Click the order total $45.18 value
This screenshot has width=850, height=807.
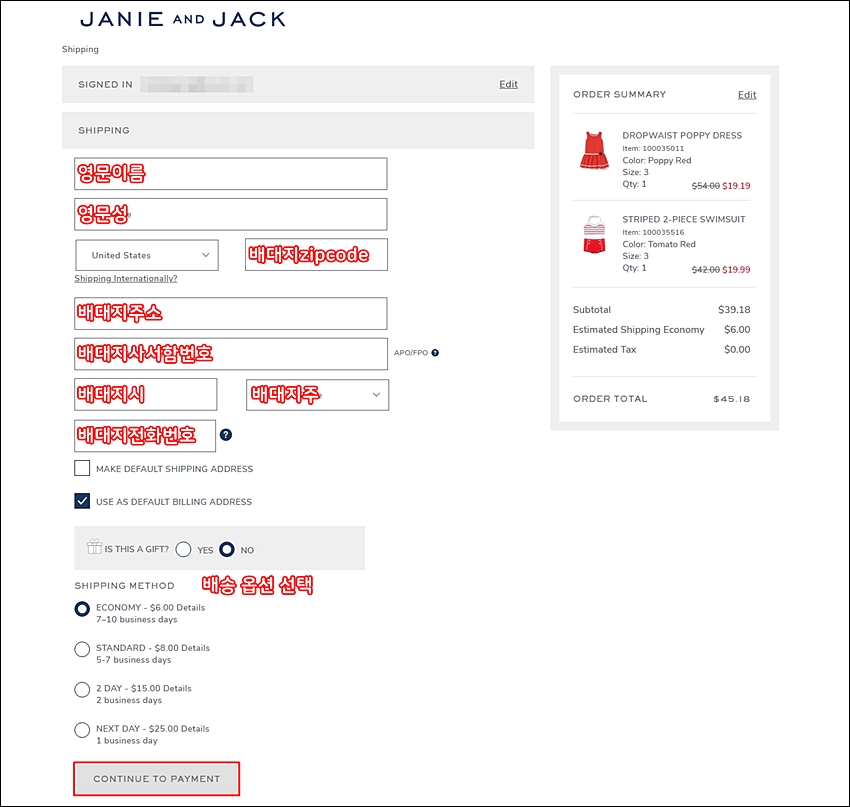click(x=731, y=399)
